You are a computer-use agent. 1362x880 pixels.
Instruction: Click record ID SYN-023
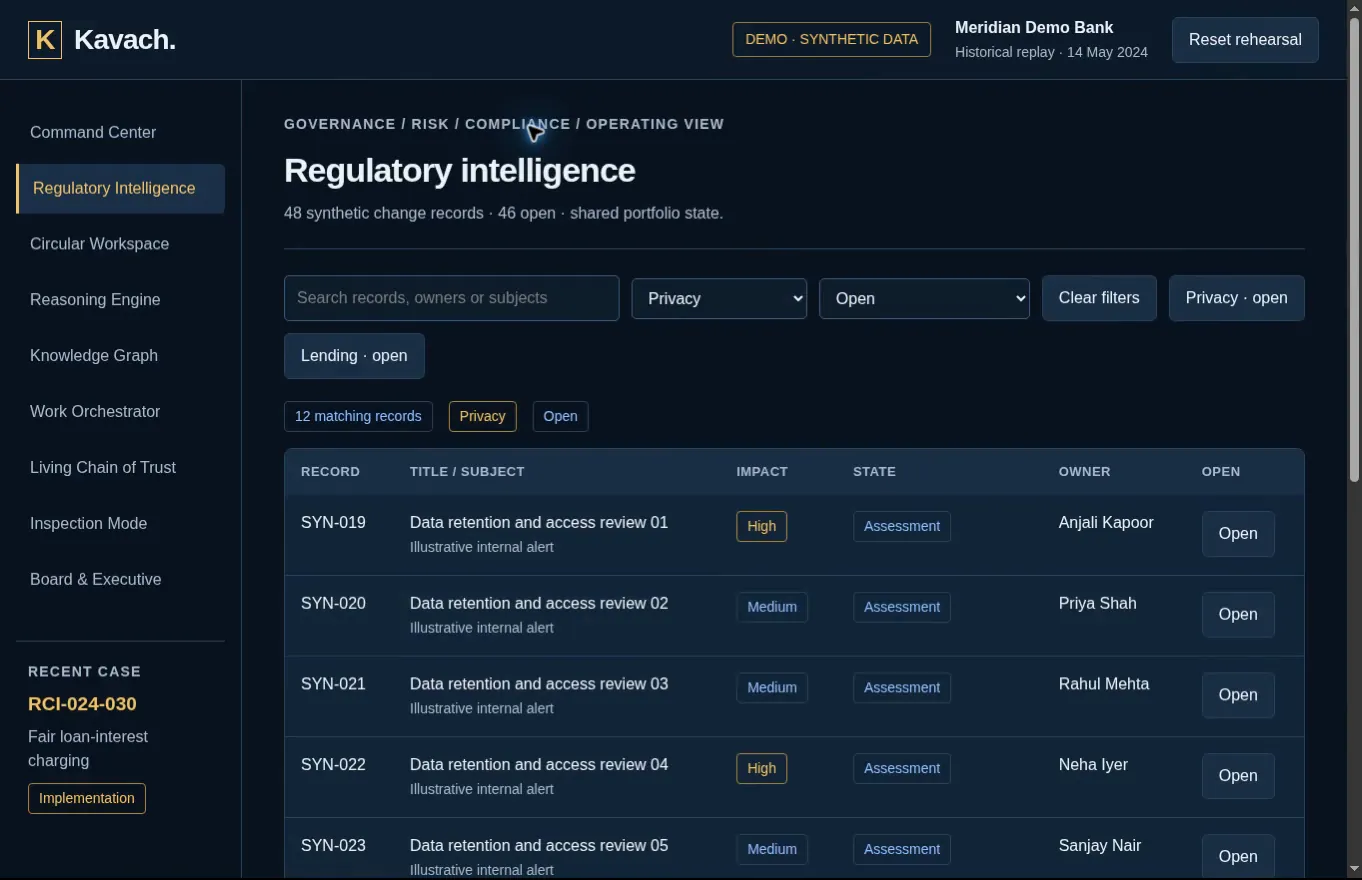(x=333, y=845)
